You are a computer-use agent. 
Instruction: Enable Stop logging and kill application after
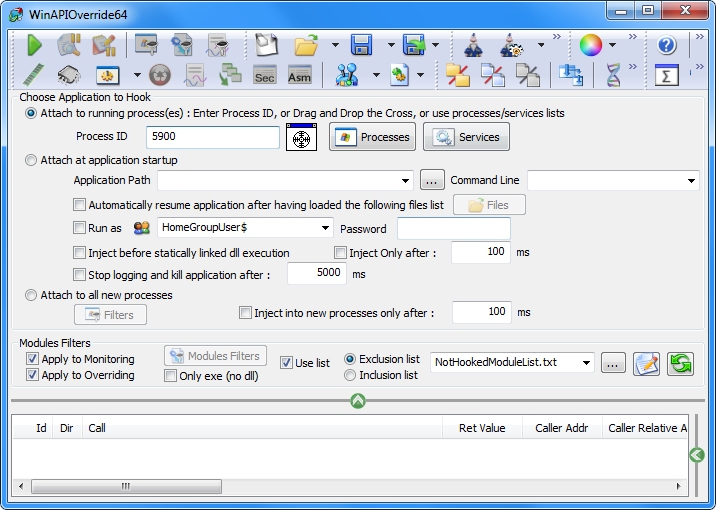(x=79, y=274)
